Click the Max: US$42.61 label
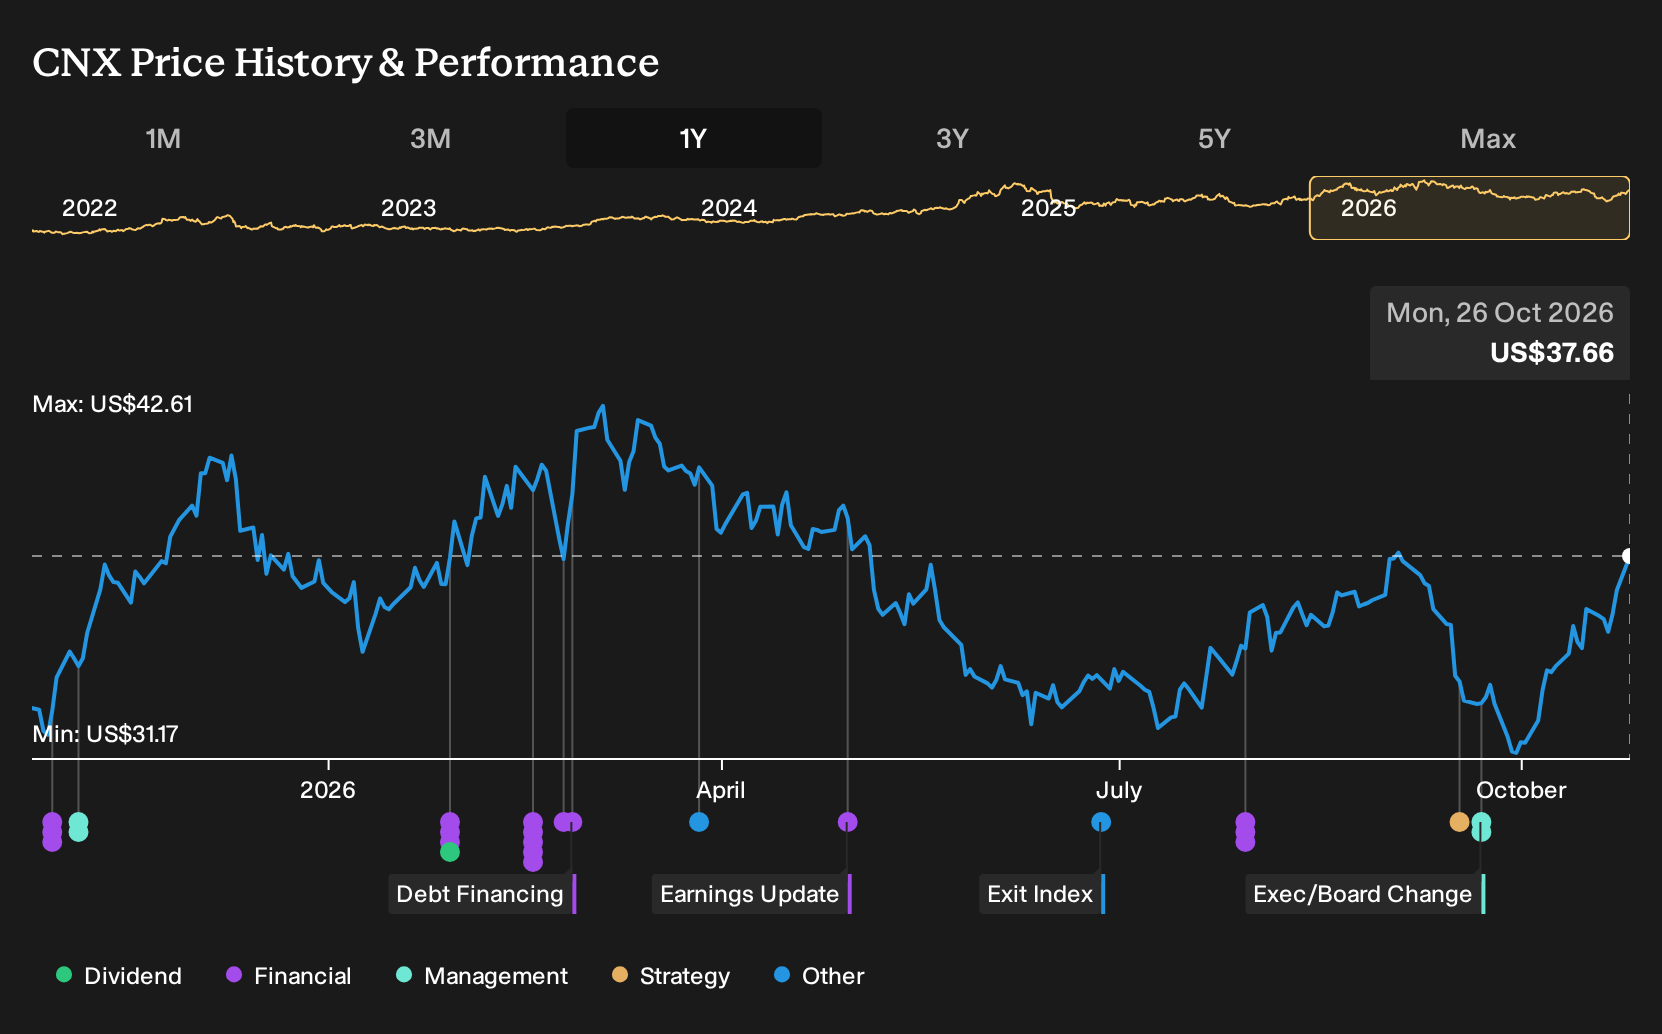This screenshot has height=1034, width=1662. (x=113, y=404)
